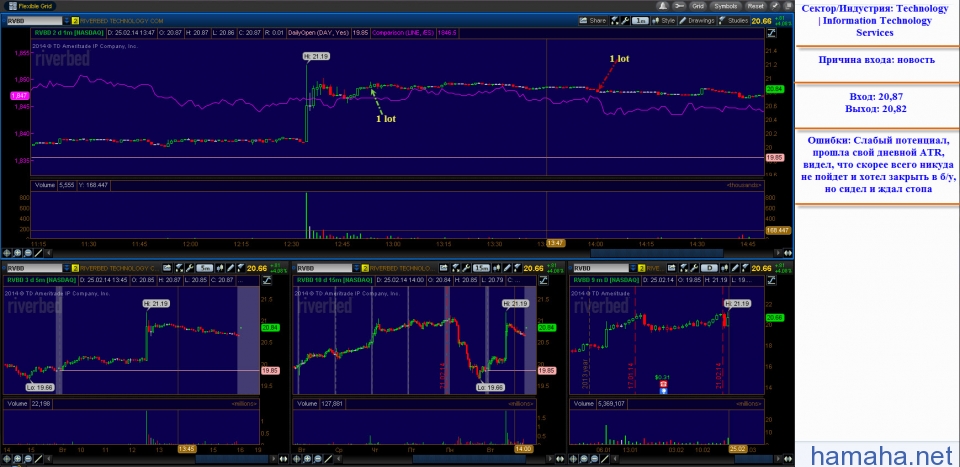Click the RVBD symbol field on daily chart
This screenshot has height=467, width=960.
pyautogui.click(x=602, y=268)
